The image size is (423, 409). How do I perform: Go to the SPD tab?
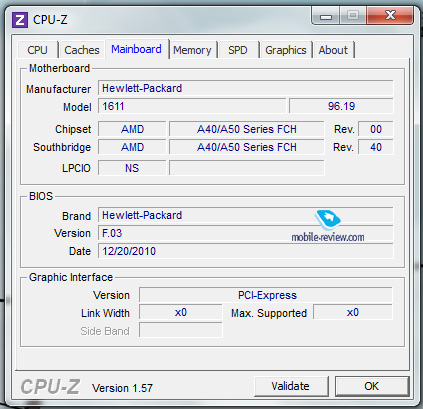click(x=238, y=50)
